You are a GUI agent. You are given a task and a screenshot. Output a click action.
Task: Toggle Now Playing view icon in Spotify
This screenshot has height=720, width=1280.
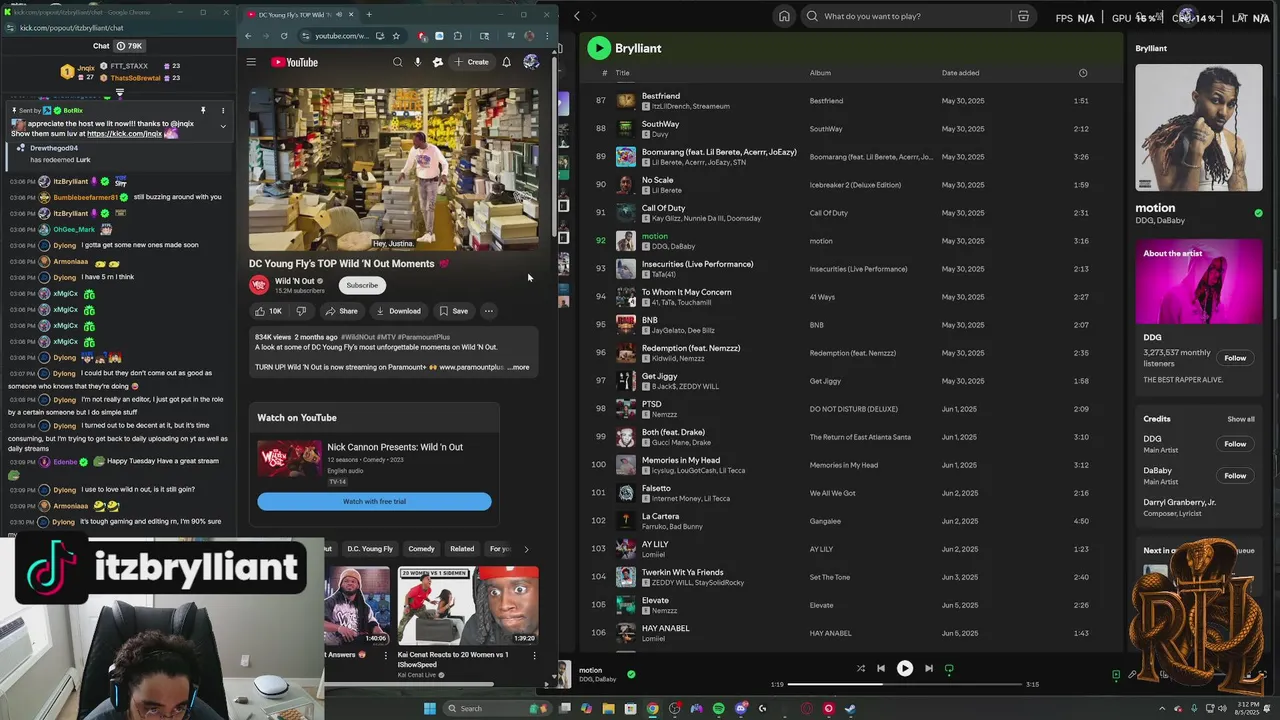pyautogui.click(x=1116, y=675)
